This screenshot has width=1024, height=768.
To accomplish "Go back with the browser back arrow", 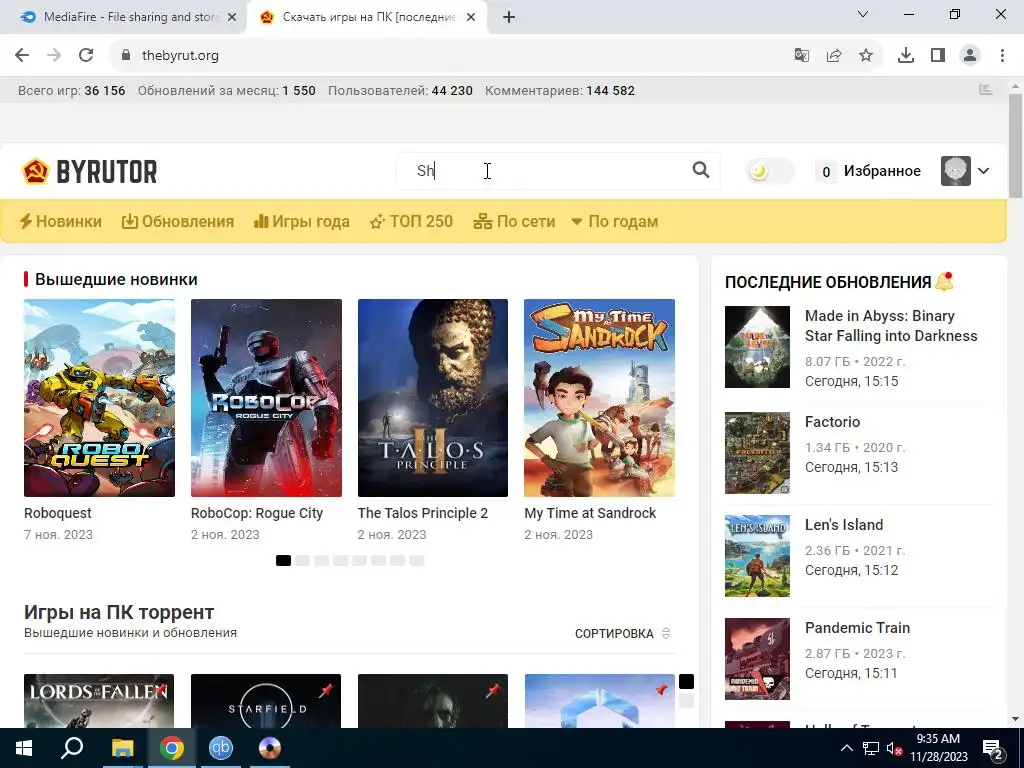I will (22, 56).
